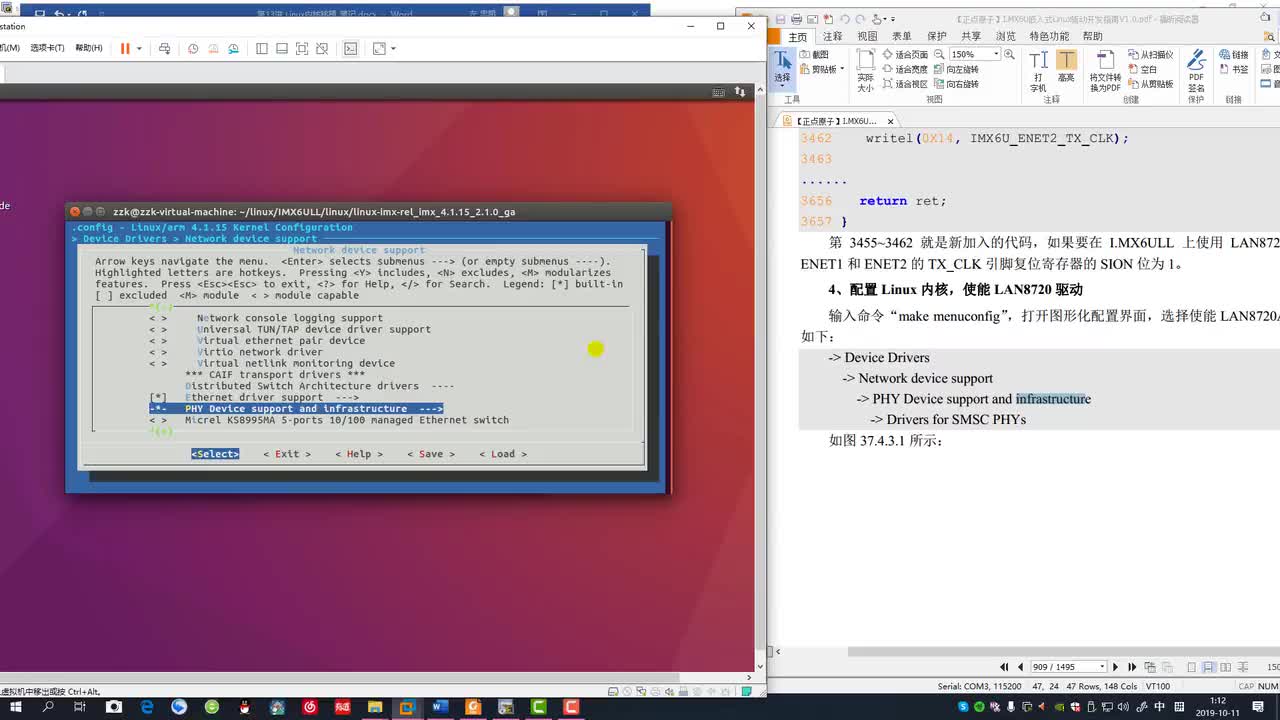Open the dropdown arrow next to the pause button
This screenshot has height=720, width=1280.
coord(139,48)
